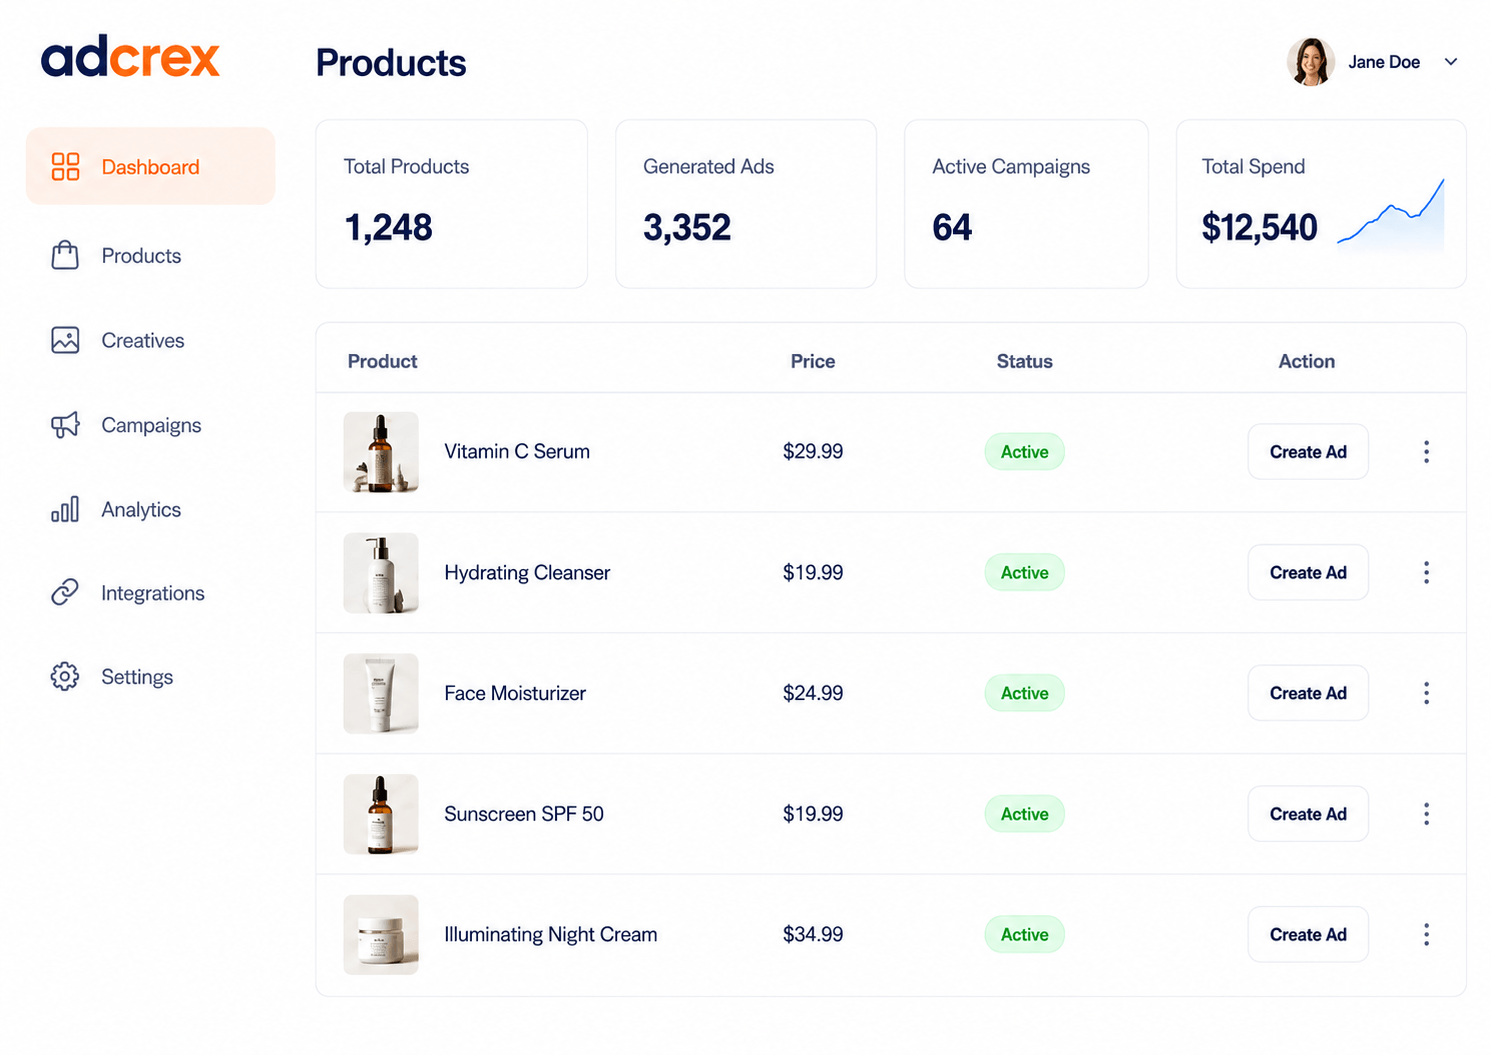Open more actions for Illuminating Night Cream
Viewport: 1491px width, 1055px height.
tap(1426, 935)
